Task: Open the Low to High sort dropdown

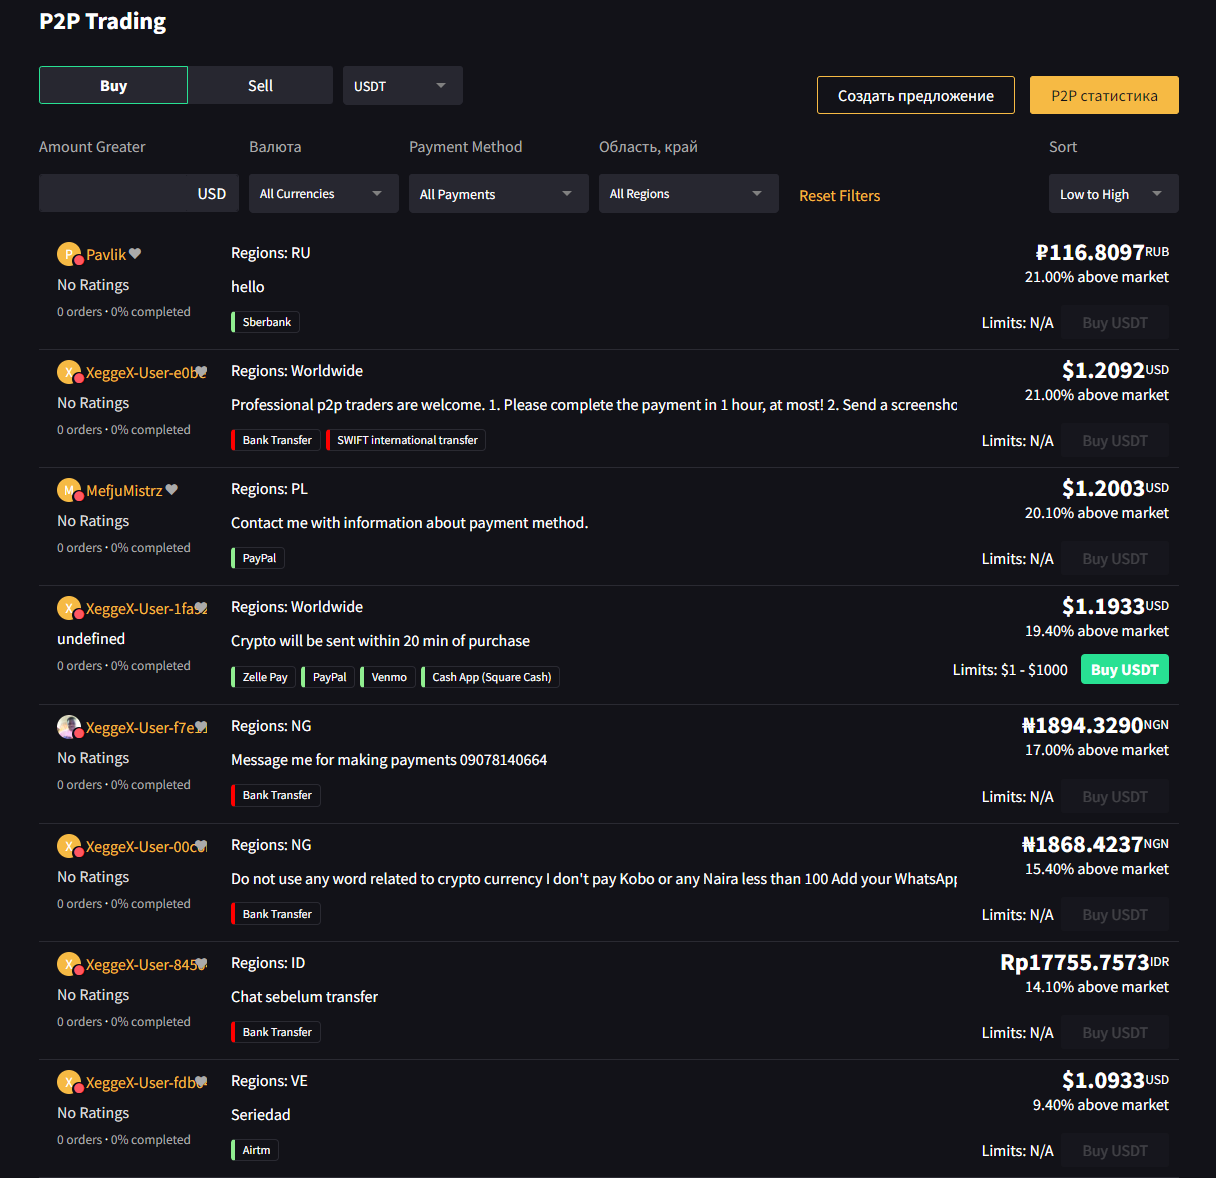Action: click(x=1113, y=194)
